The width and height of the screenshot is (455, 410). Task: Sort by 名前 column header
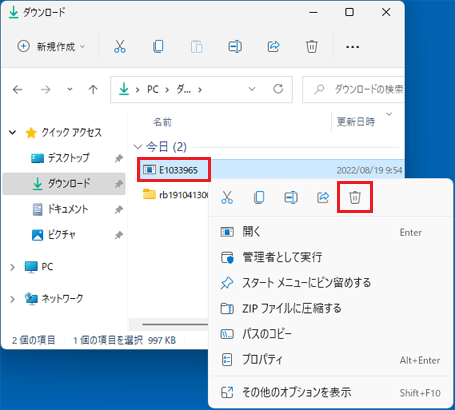[x=162, y=122]
